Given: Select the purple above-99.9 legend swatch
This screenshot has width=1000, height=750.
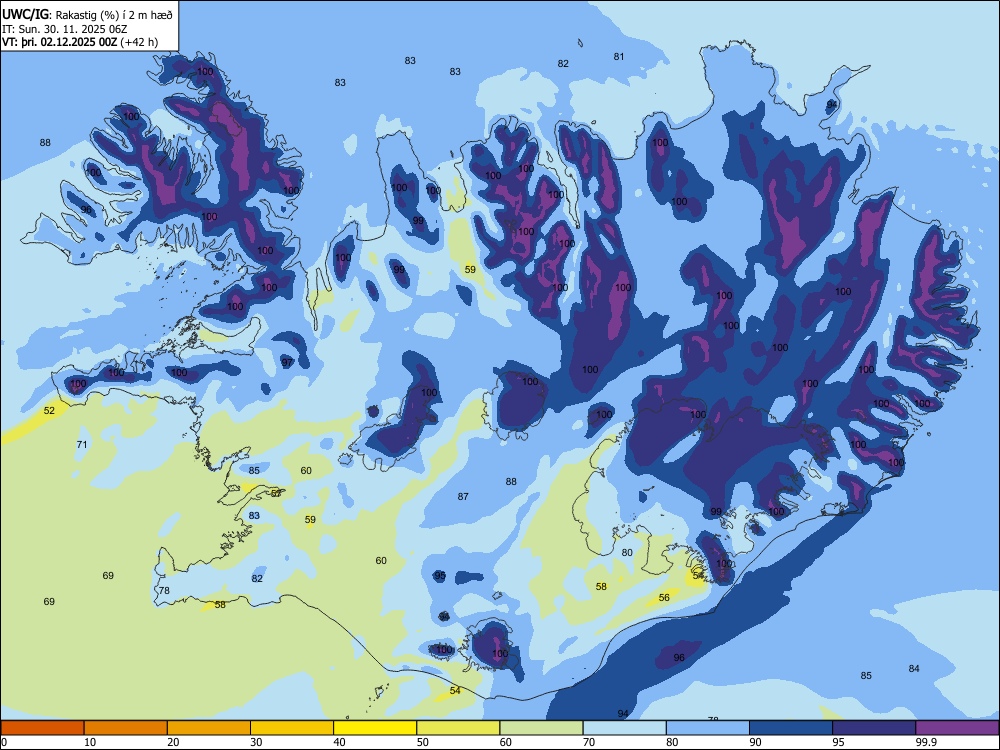Looking at the screenshot, I should tap(957, 728).
